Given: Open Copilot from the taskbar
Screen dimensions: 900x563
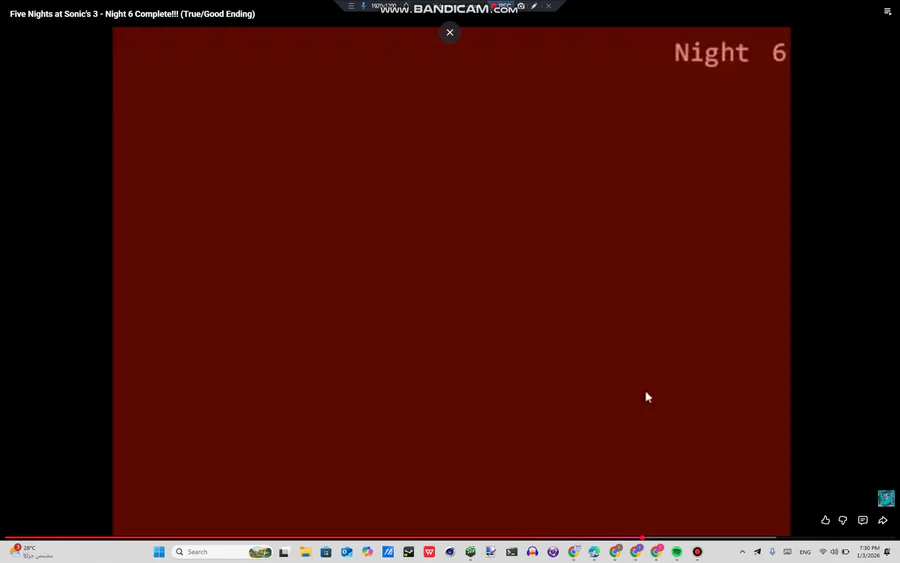Looking at the screenshot, I should pyautogui.click(x=367, y=552).
